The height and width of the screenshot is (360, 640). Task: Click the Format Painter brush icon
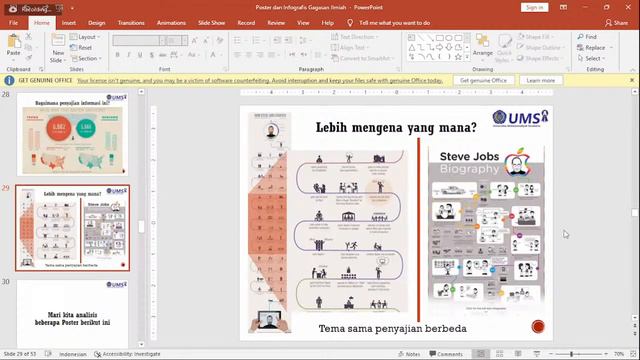coord(28,58)
